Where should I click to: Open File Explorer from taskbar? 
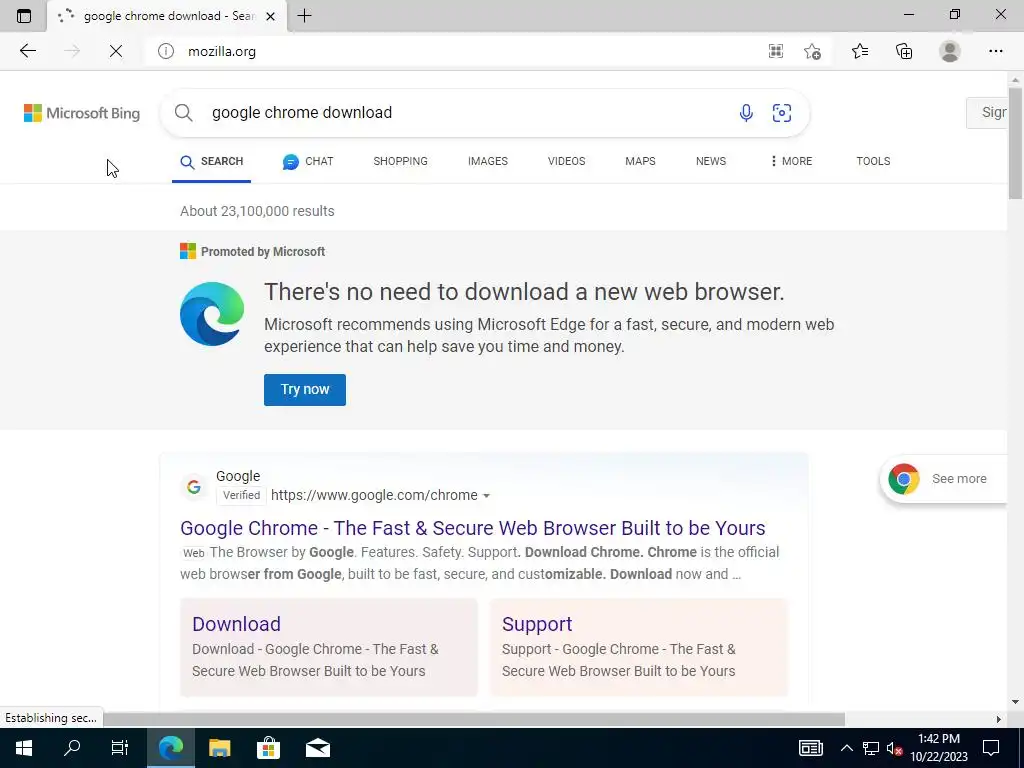click(219, 748)
